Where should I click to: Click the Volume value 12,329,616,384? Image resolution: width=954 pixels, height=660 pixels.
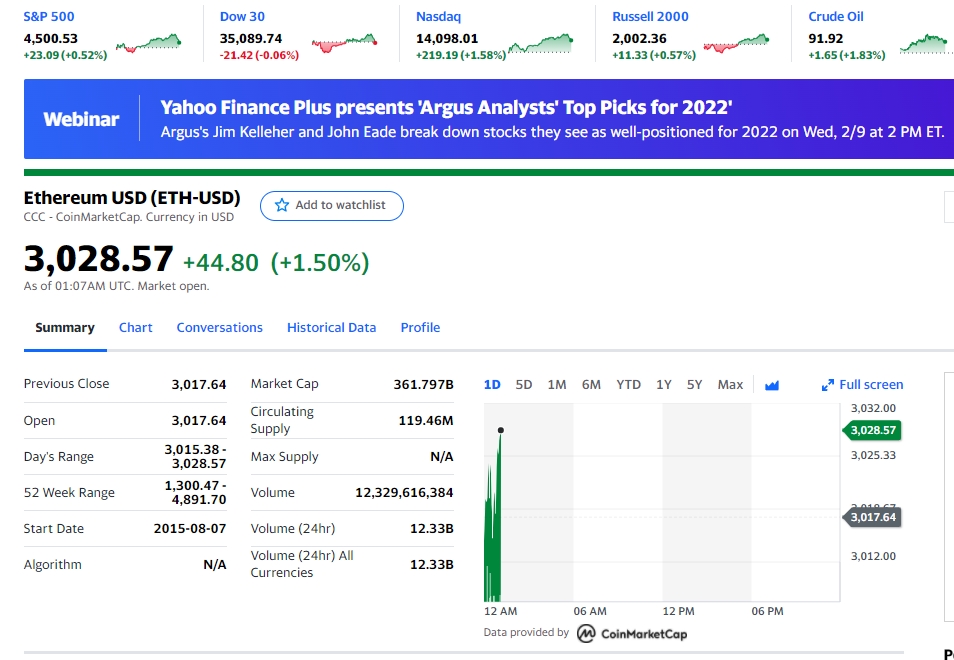405,493
